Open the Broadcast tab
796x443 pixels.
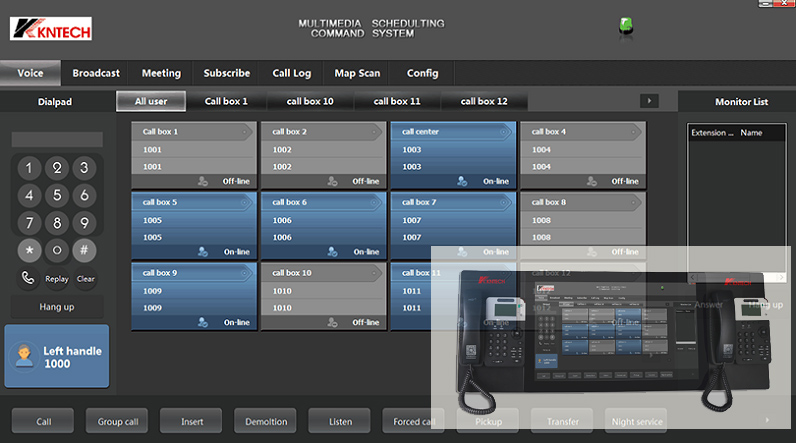(x=96, y=73)
